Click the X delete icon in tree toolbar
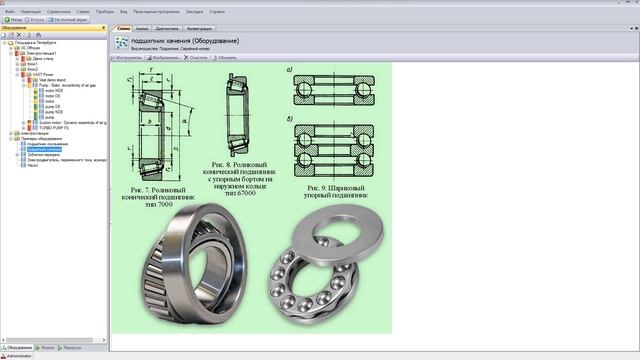This screenshot has height=360, width=640. 19,35
